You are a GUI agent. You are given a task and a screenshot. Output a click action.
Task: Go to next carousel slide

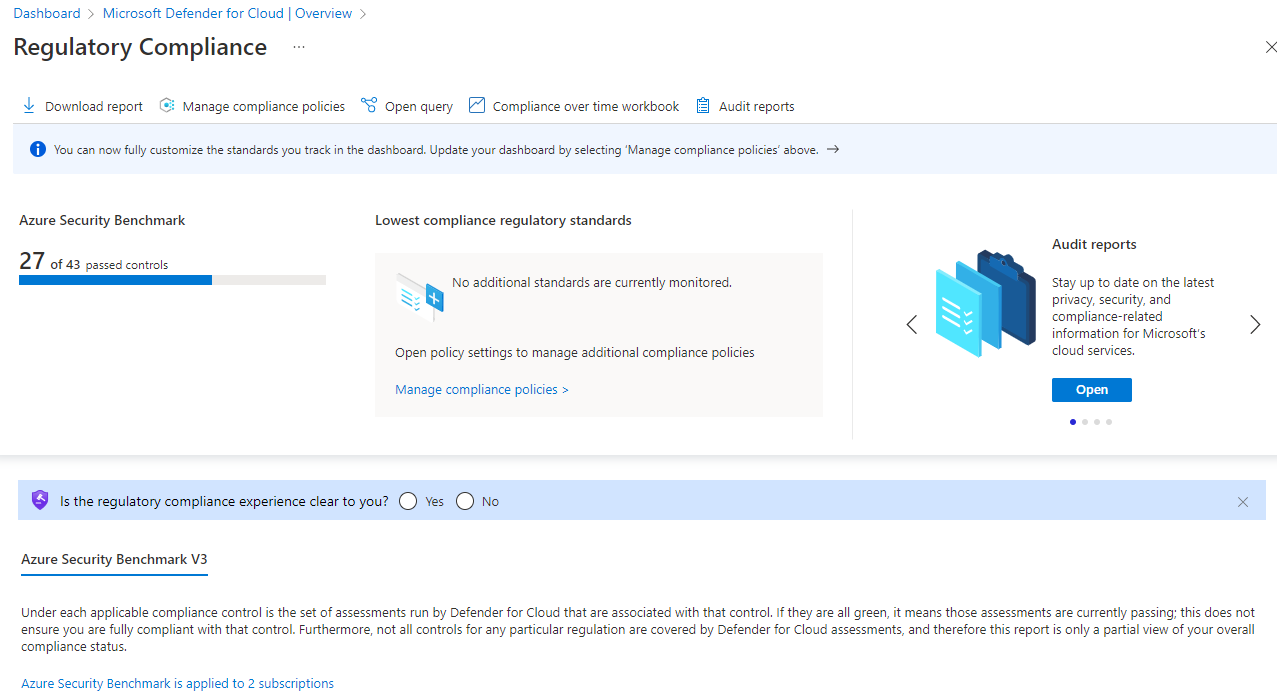pyautogui.click(x=1255, y=325)
